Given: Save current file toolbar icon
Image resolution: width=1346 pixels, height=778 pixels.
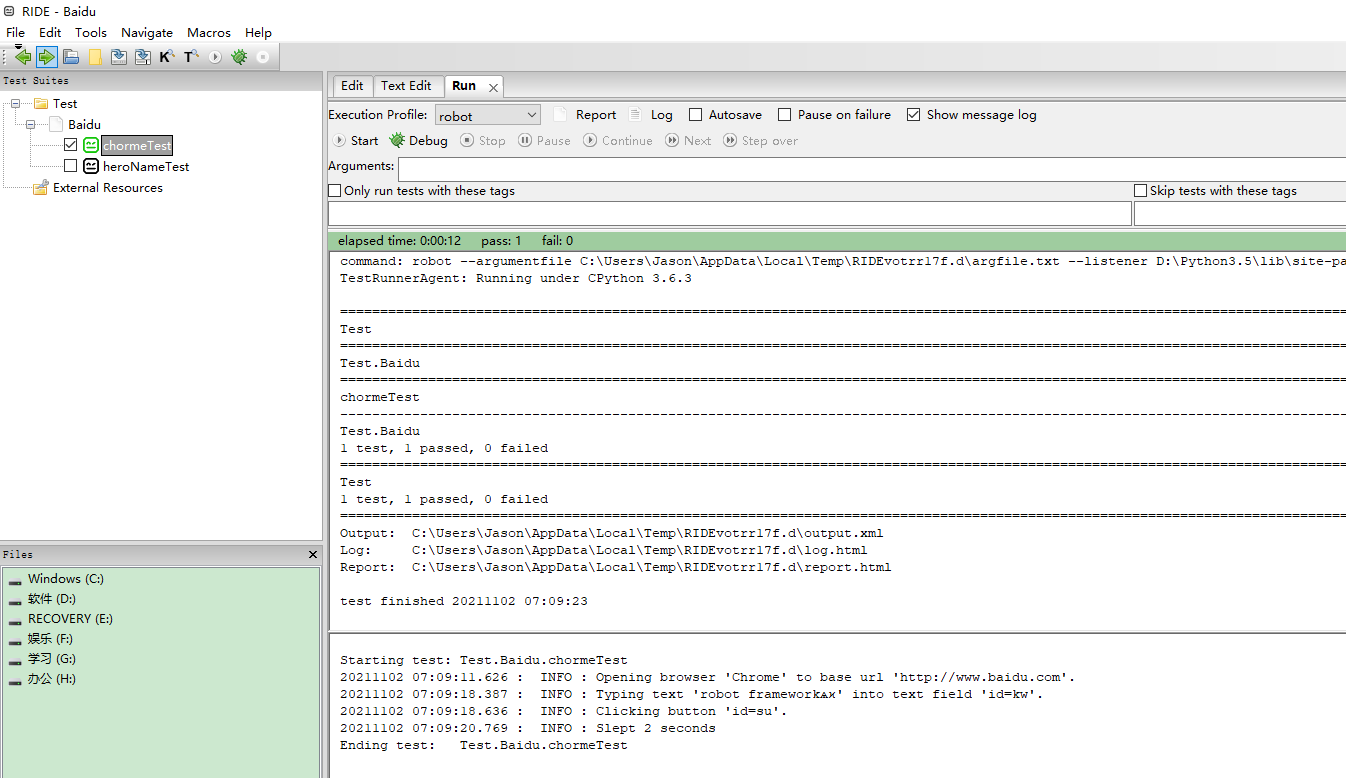Looking at the screenshot, I should (119, 57).
